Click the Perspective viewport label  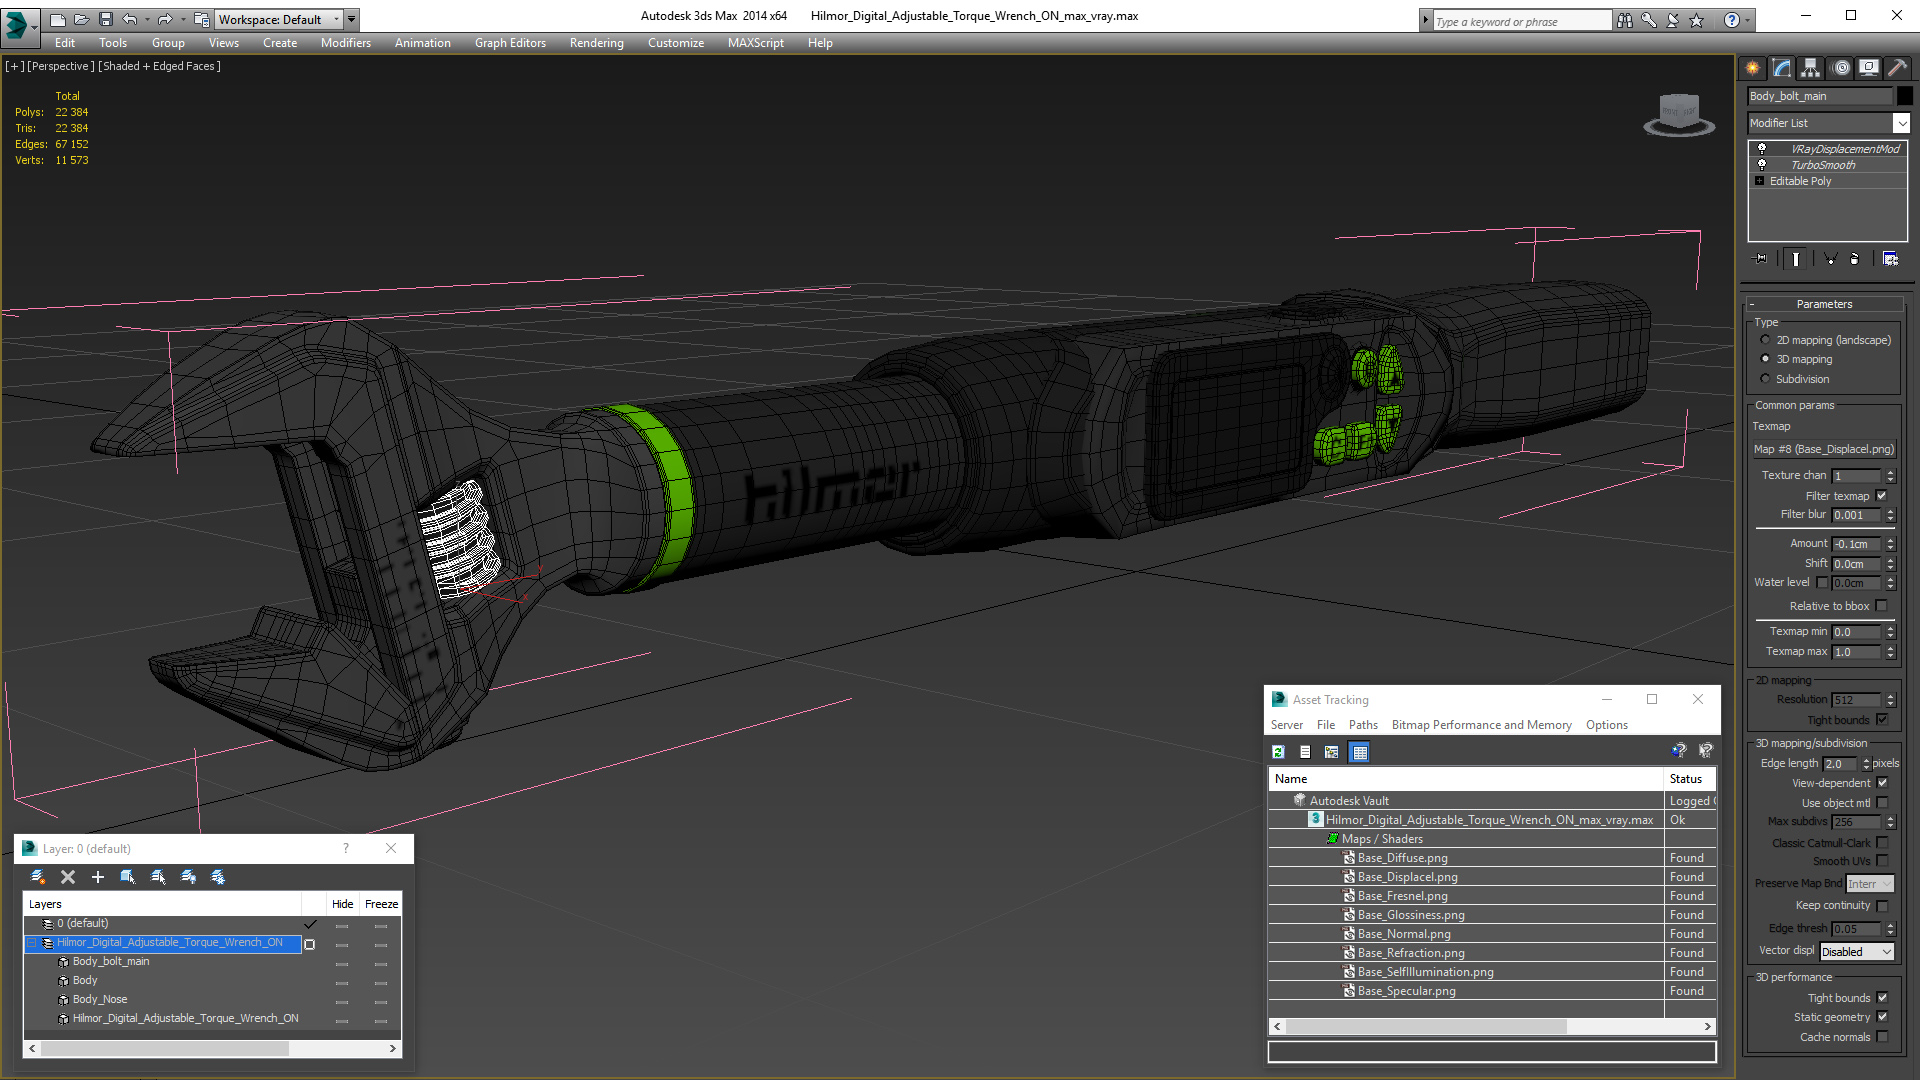click(61, 66)
